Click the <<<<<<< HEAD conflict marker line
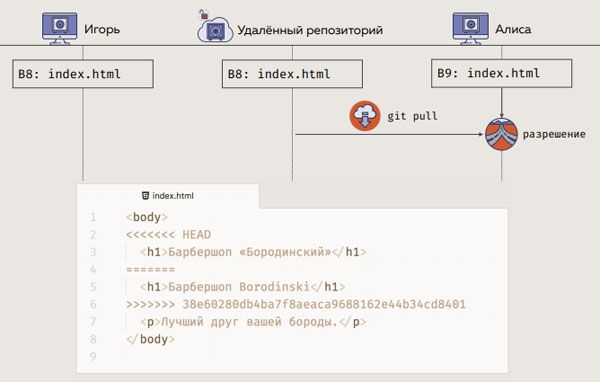 tap(168, 234)
